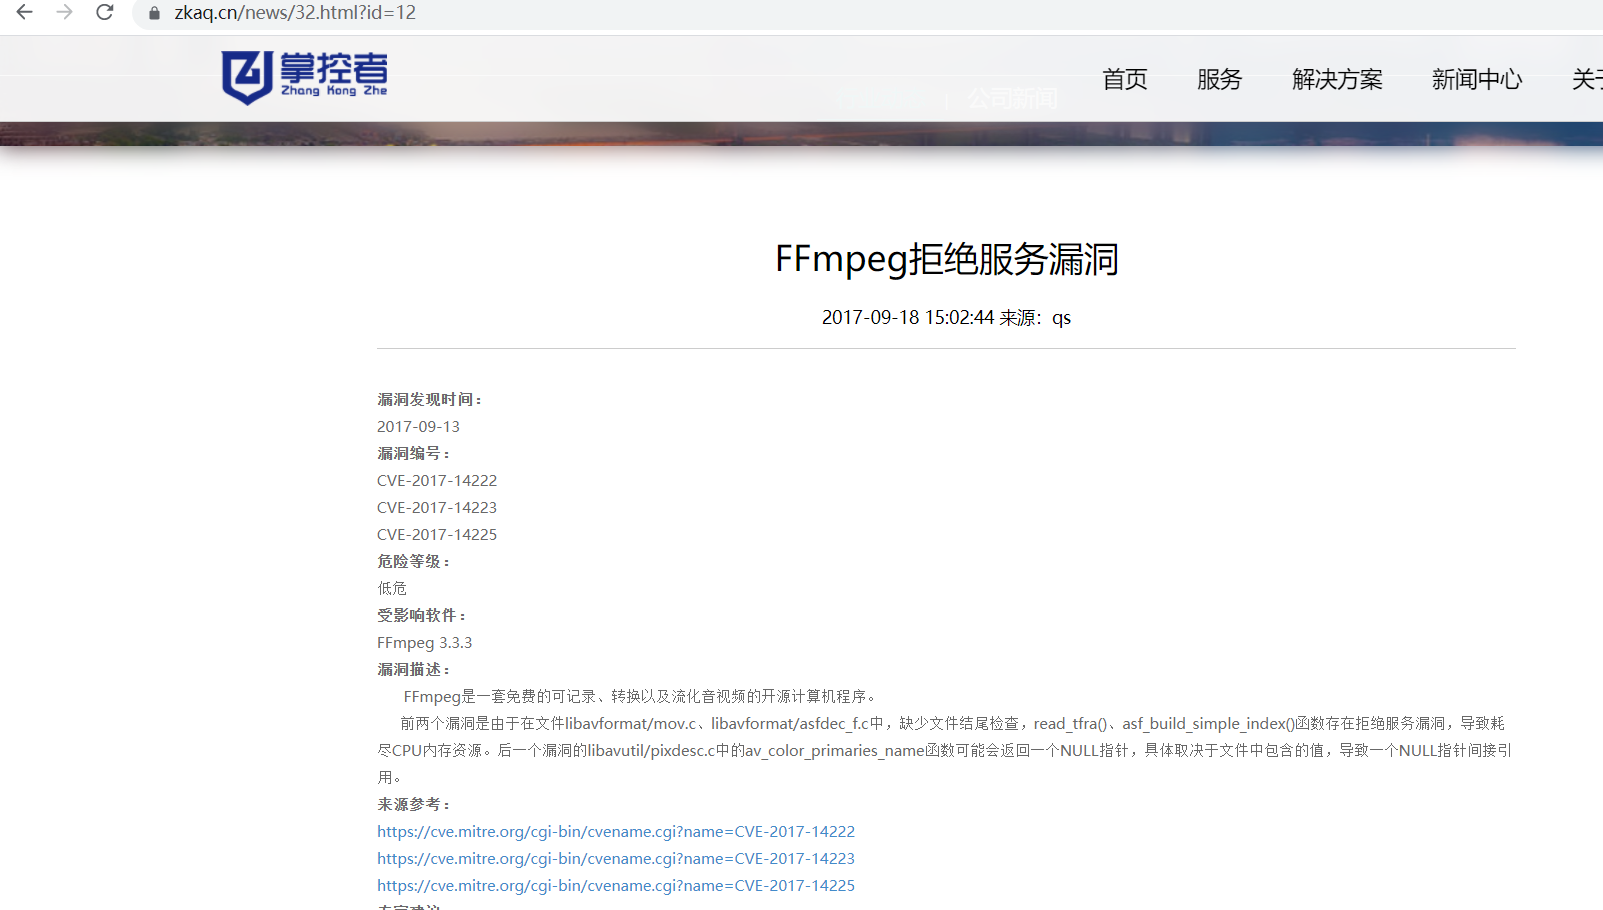Select the text CVE-2017-14225 under 漏洞编号
1603x910 pixels.
437,534
